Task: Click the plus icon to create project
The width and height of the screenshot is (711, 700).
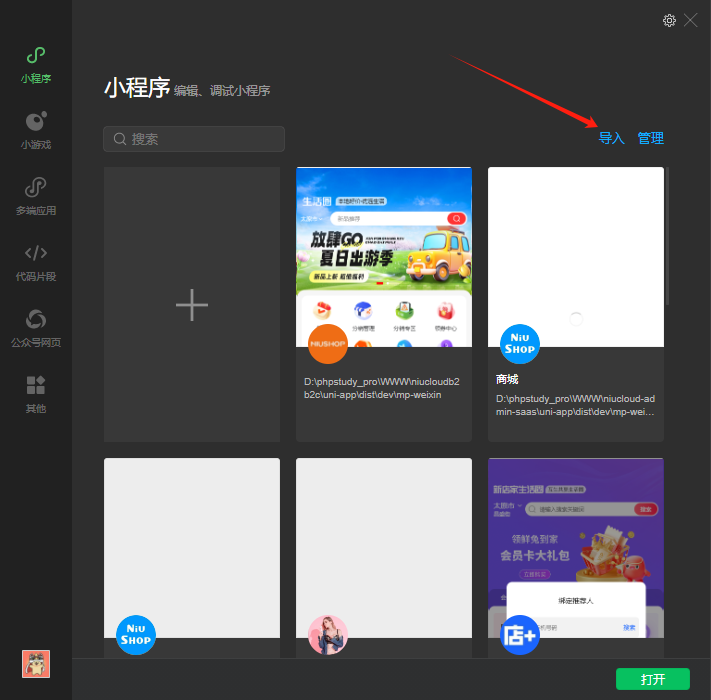Action: point(191,305)
